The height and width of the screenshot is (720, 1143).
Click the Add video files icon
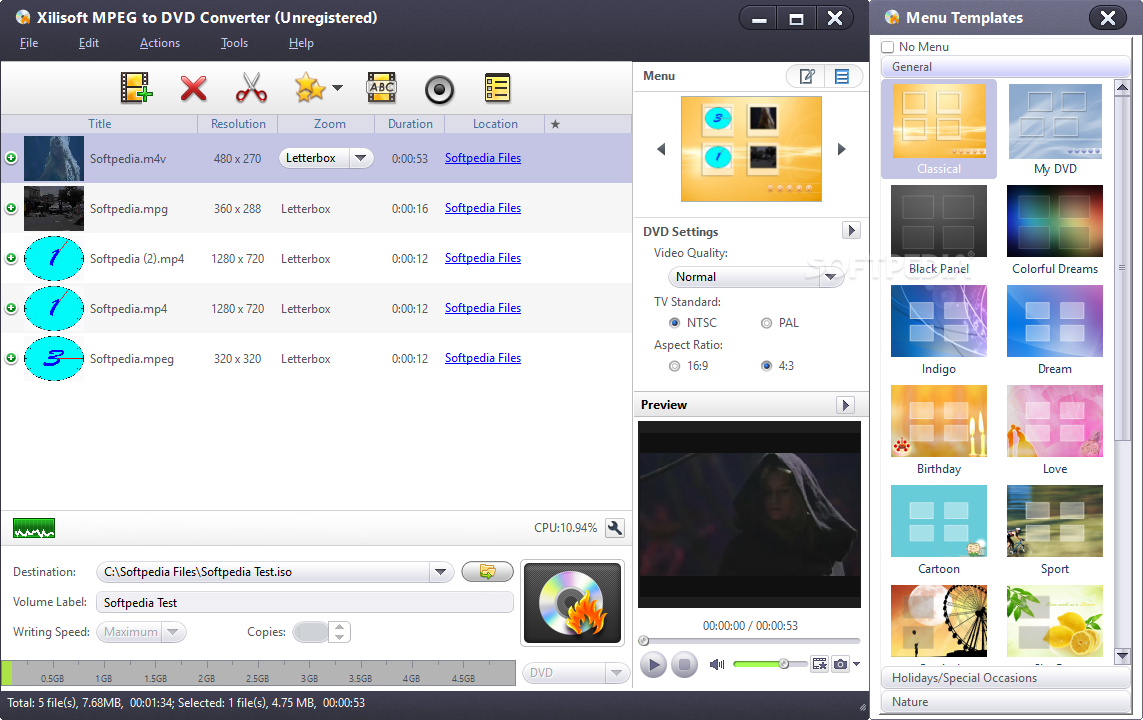(x=136, y=88)
